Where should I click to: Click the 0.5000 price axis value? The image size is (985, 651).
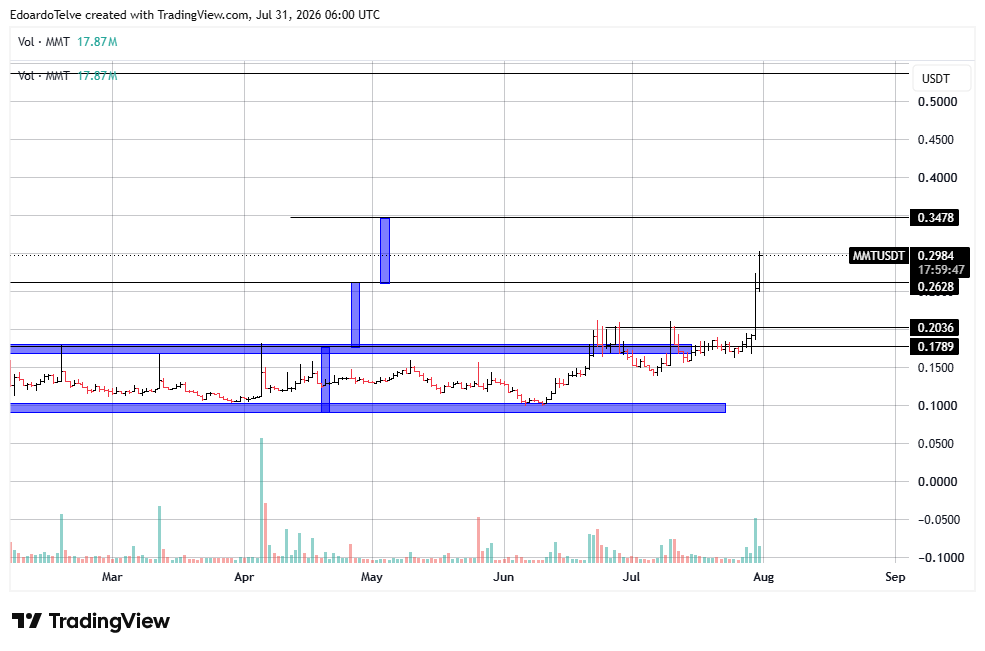click(937, 102)
